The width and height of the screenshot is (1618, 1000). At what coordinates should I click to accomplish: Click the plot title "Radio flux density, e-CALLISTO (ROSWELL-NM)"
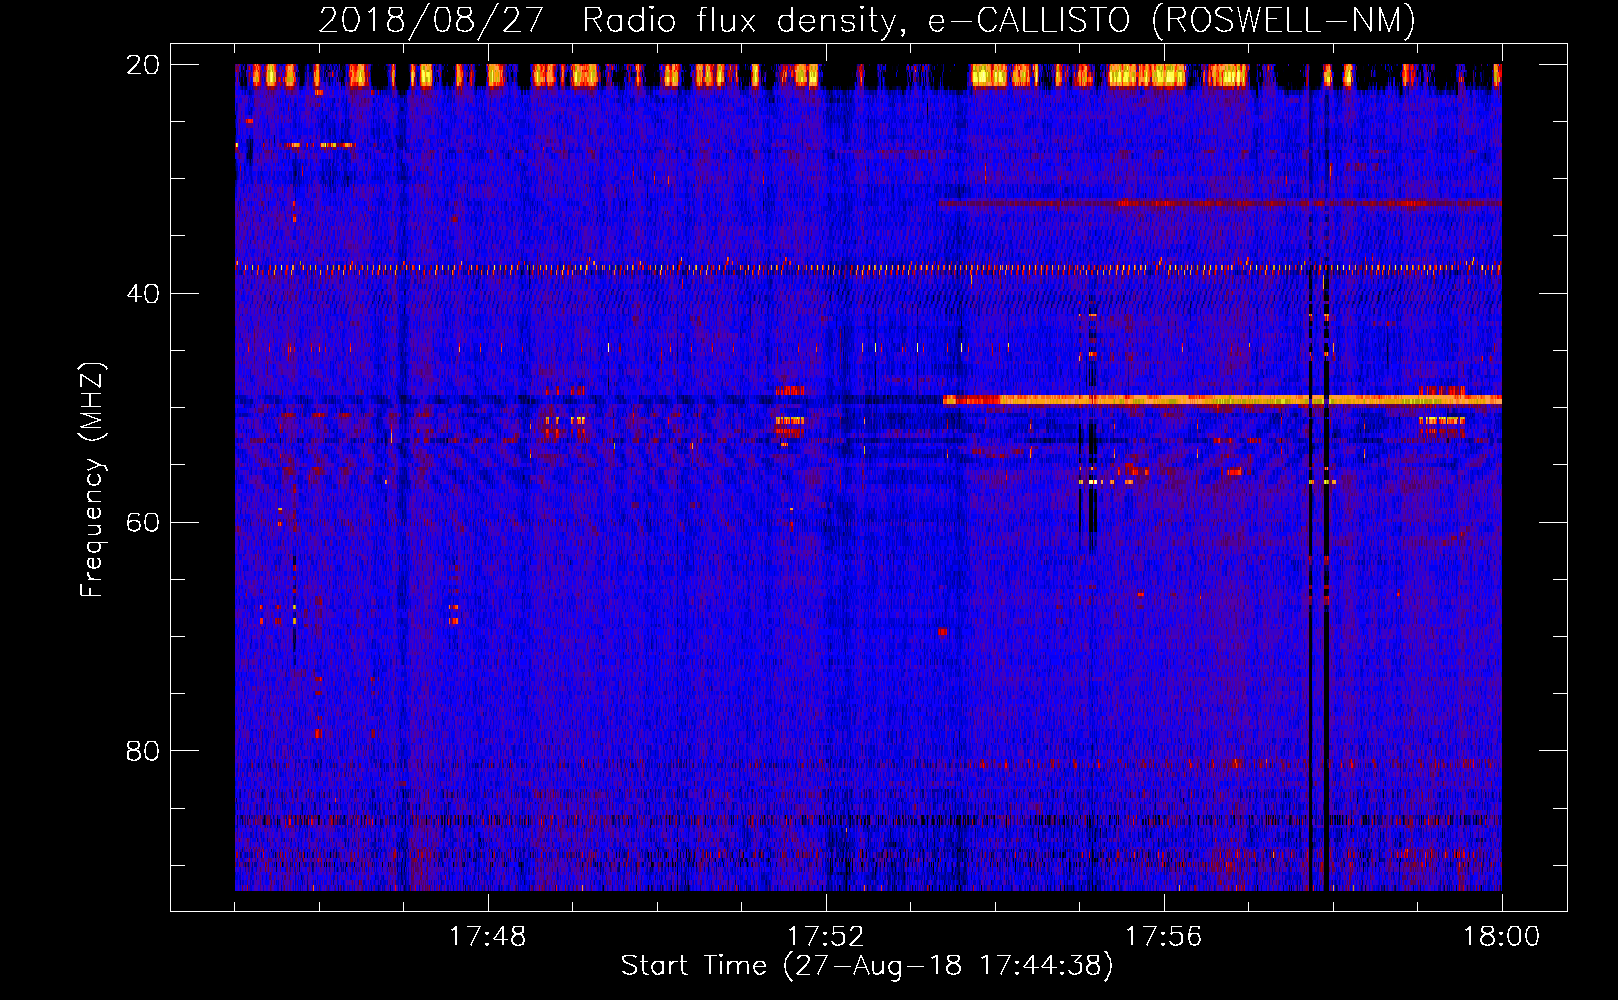coord(999,21)
